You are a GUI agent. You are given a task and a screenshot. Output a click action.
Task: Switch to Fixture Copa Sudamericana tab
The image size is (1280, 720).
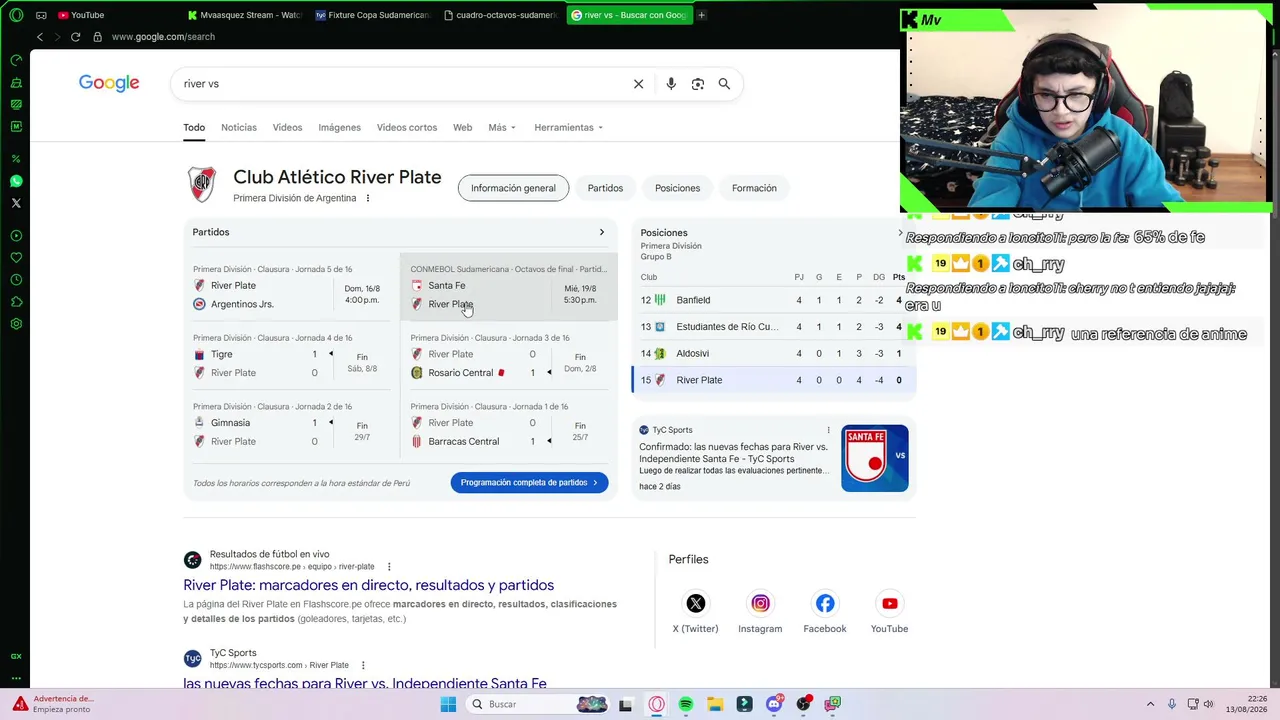click(x=372, y=15)
